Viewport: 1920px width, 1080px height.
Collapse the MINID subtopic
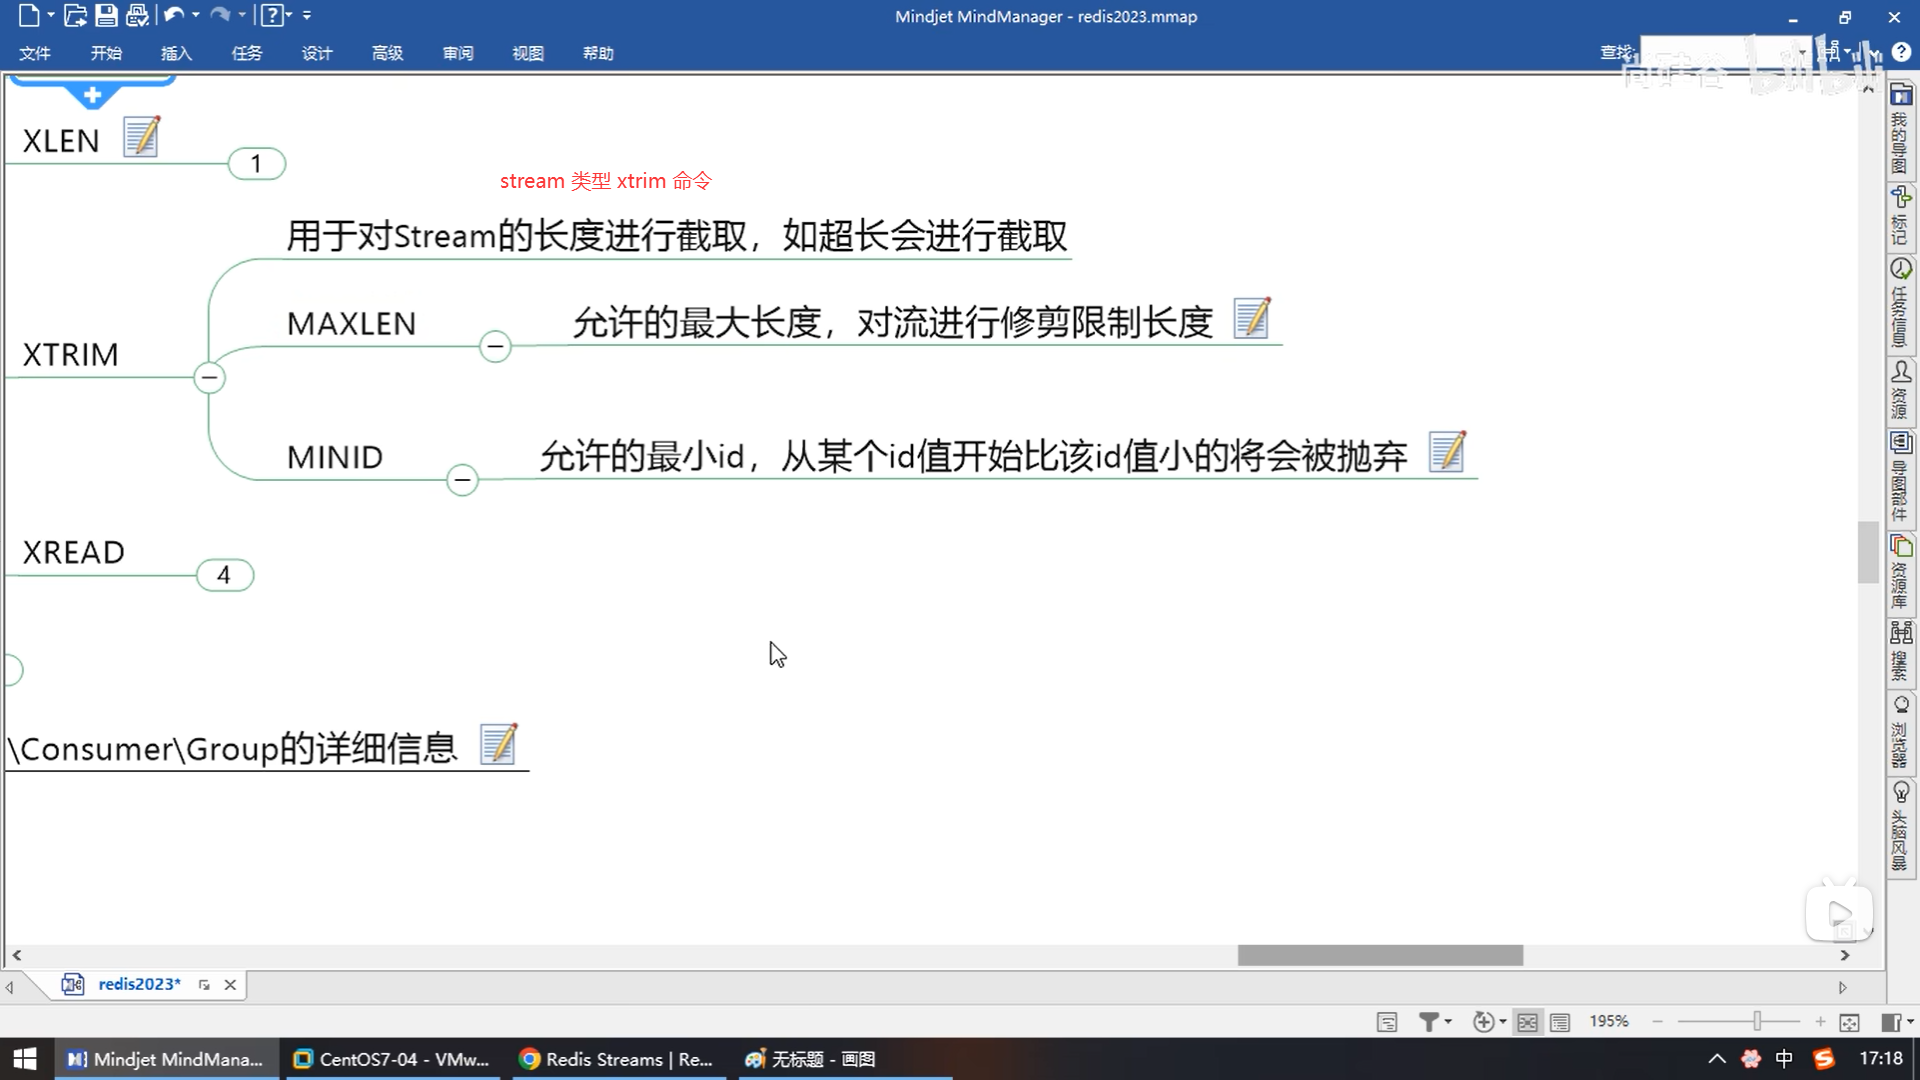click(x=462, y=480)
